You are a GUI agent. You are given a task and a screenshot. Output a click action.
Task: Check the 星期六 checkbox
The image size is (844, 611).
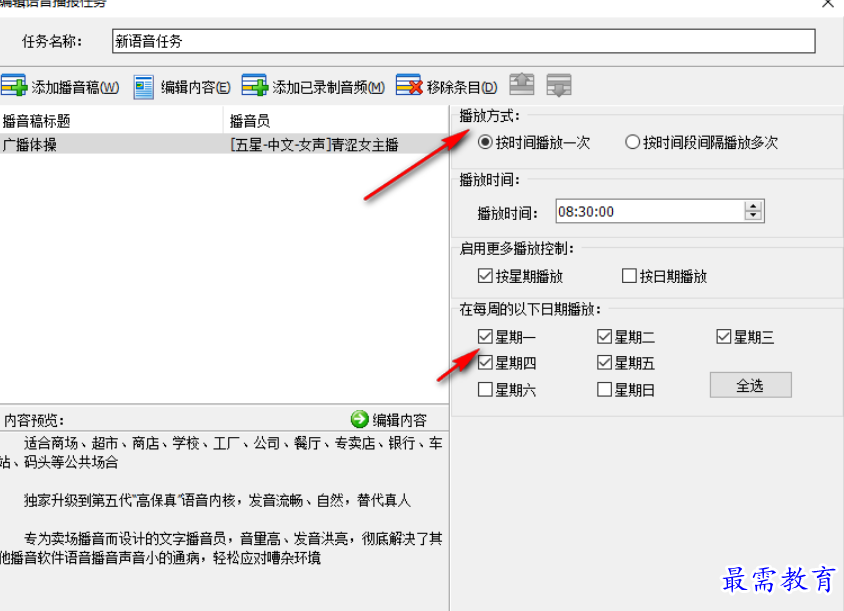pos(485,389)
